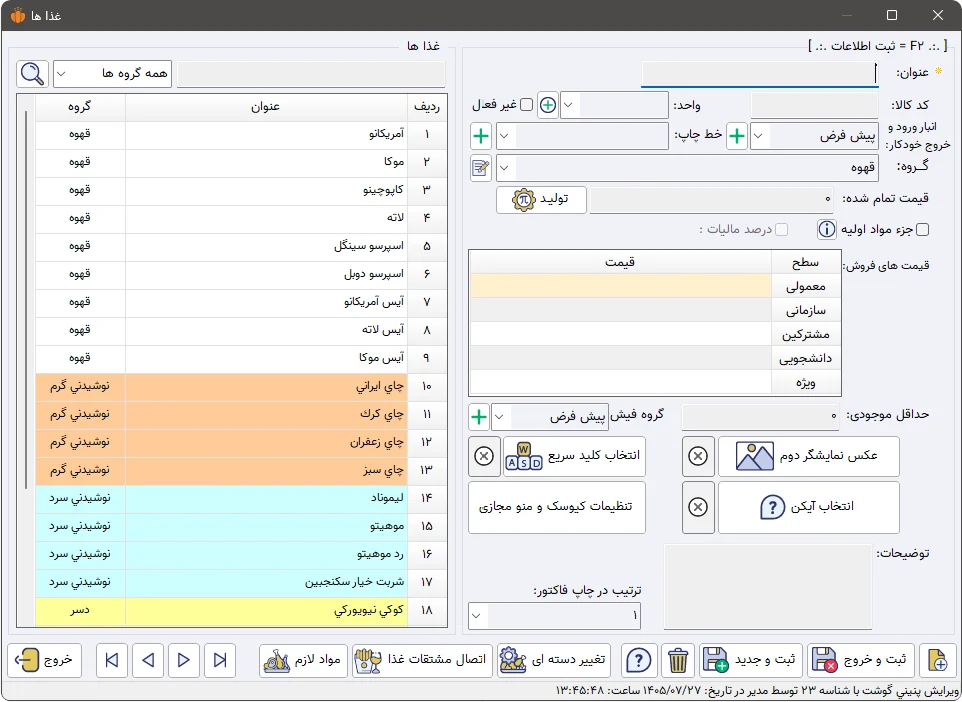Jump to the last record

click(220, 660)
